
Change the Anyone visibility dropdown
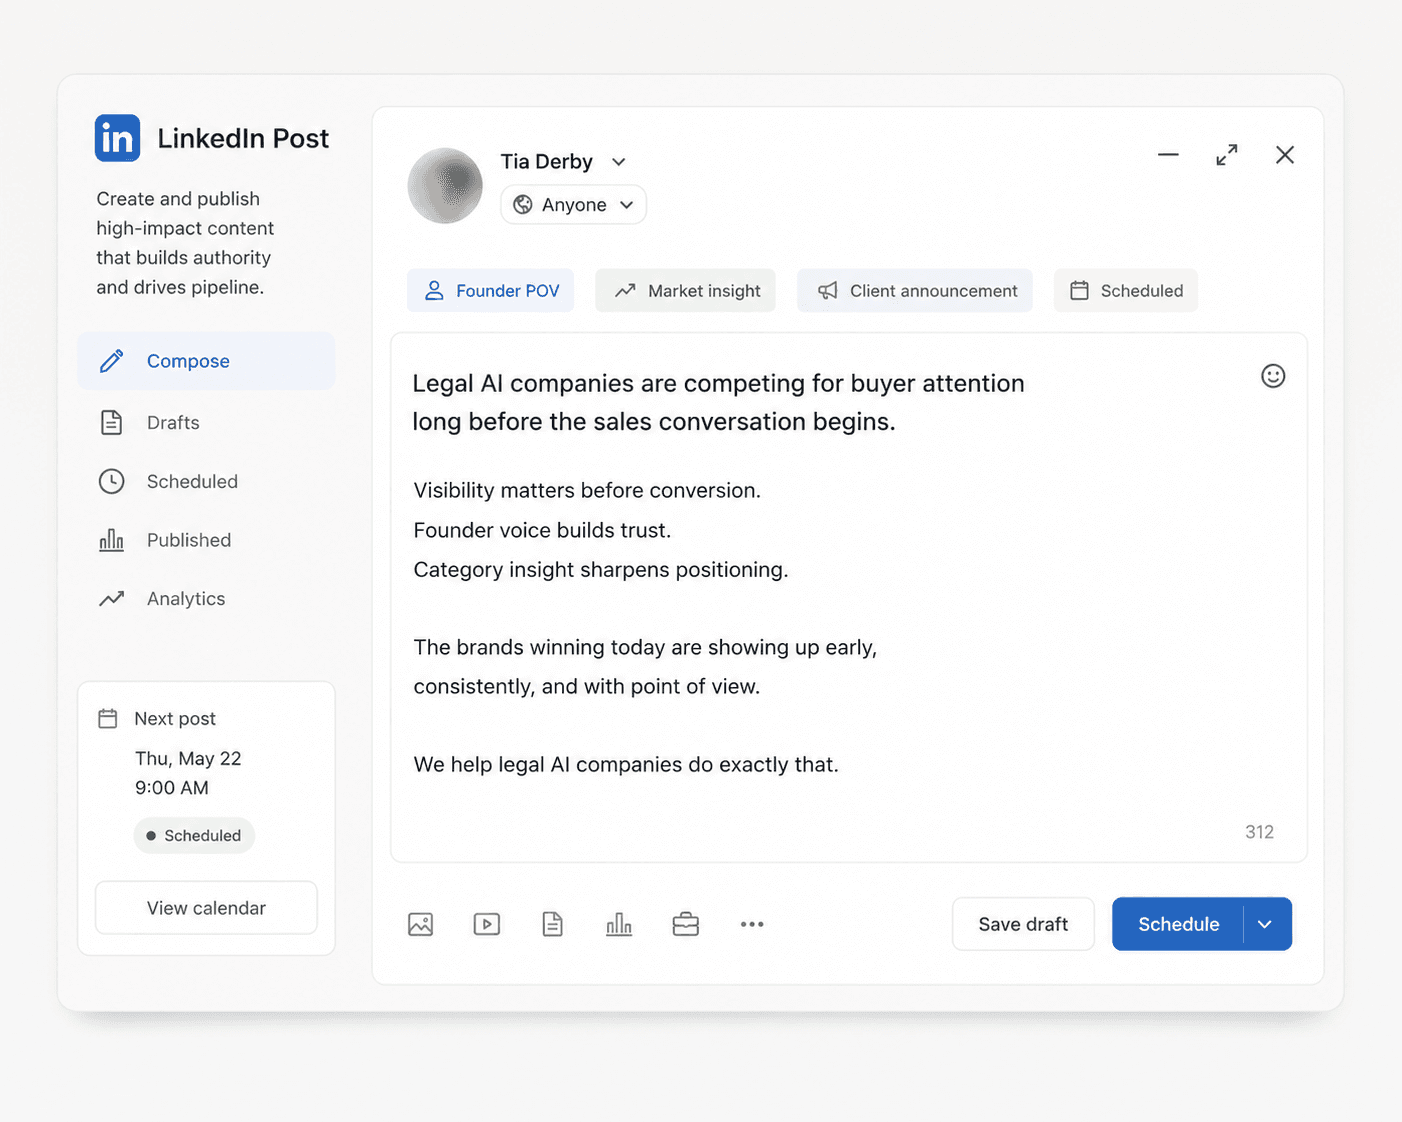[574, 205]
